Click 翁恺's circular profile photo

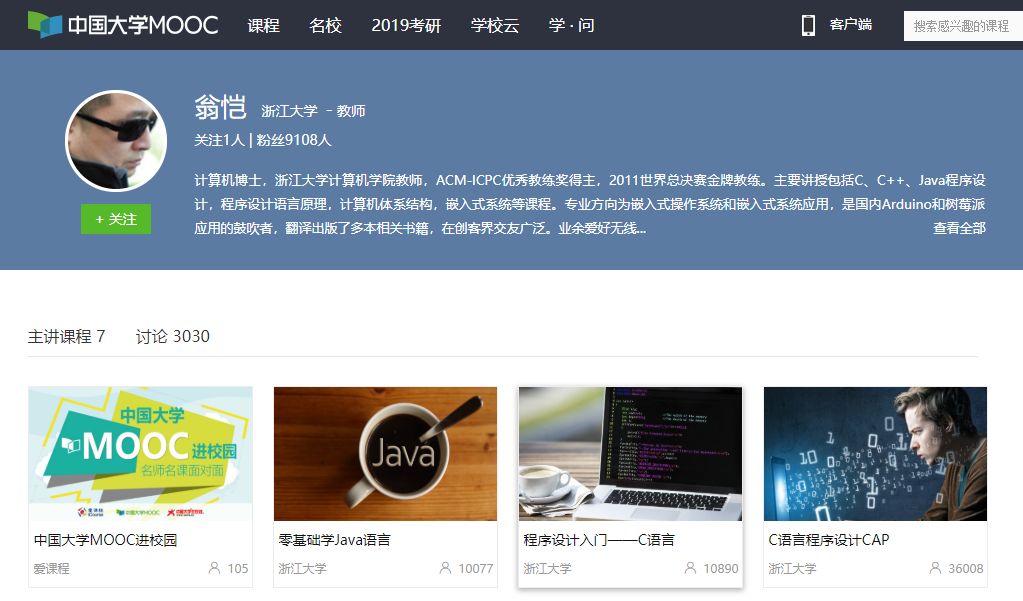pyautogui.click(x=115, y=142)
